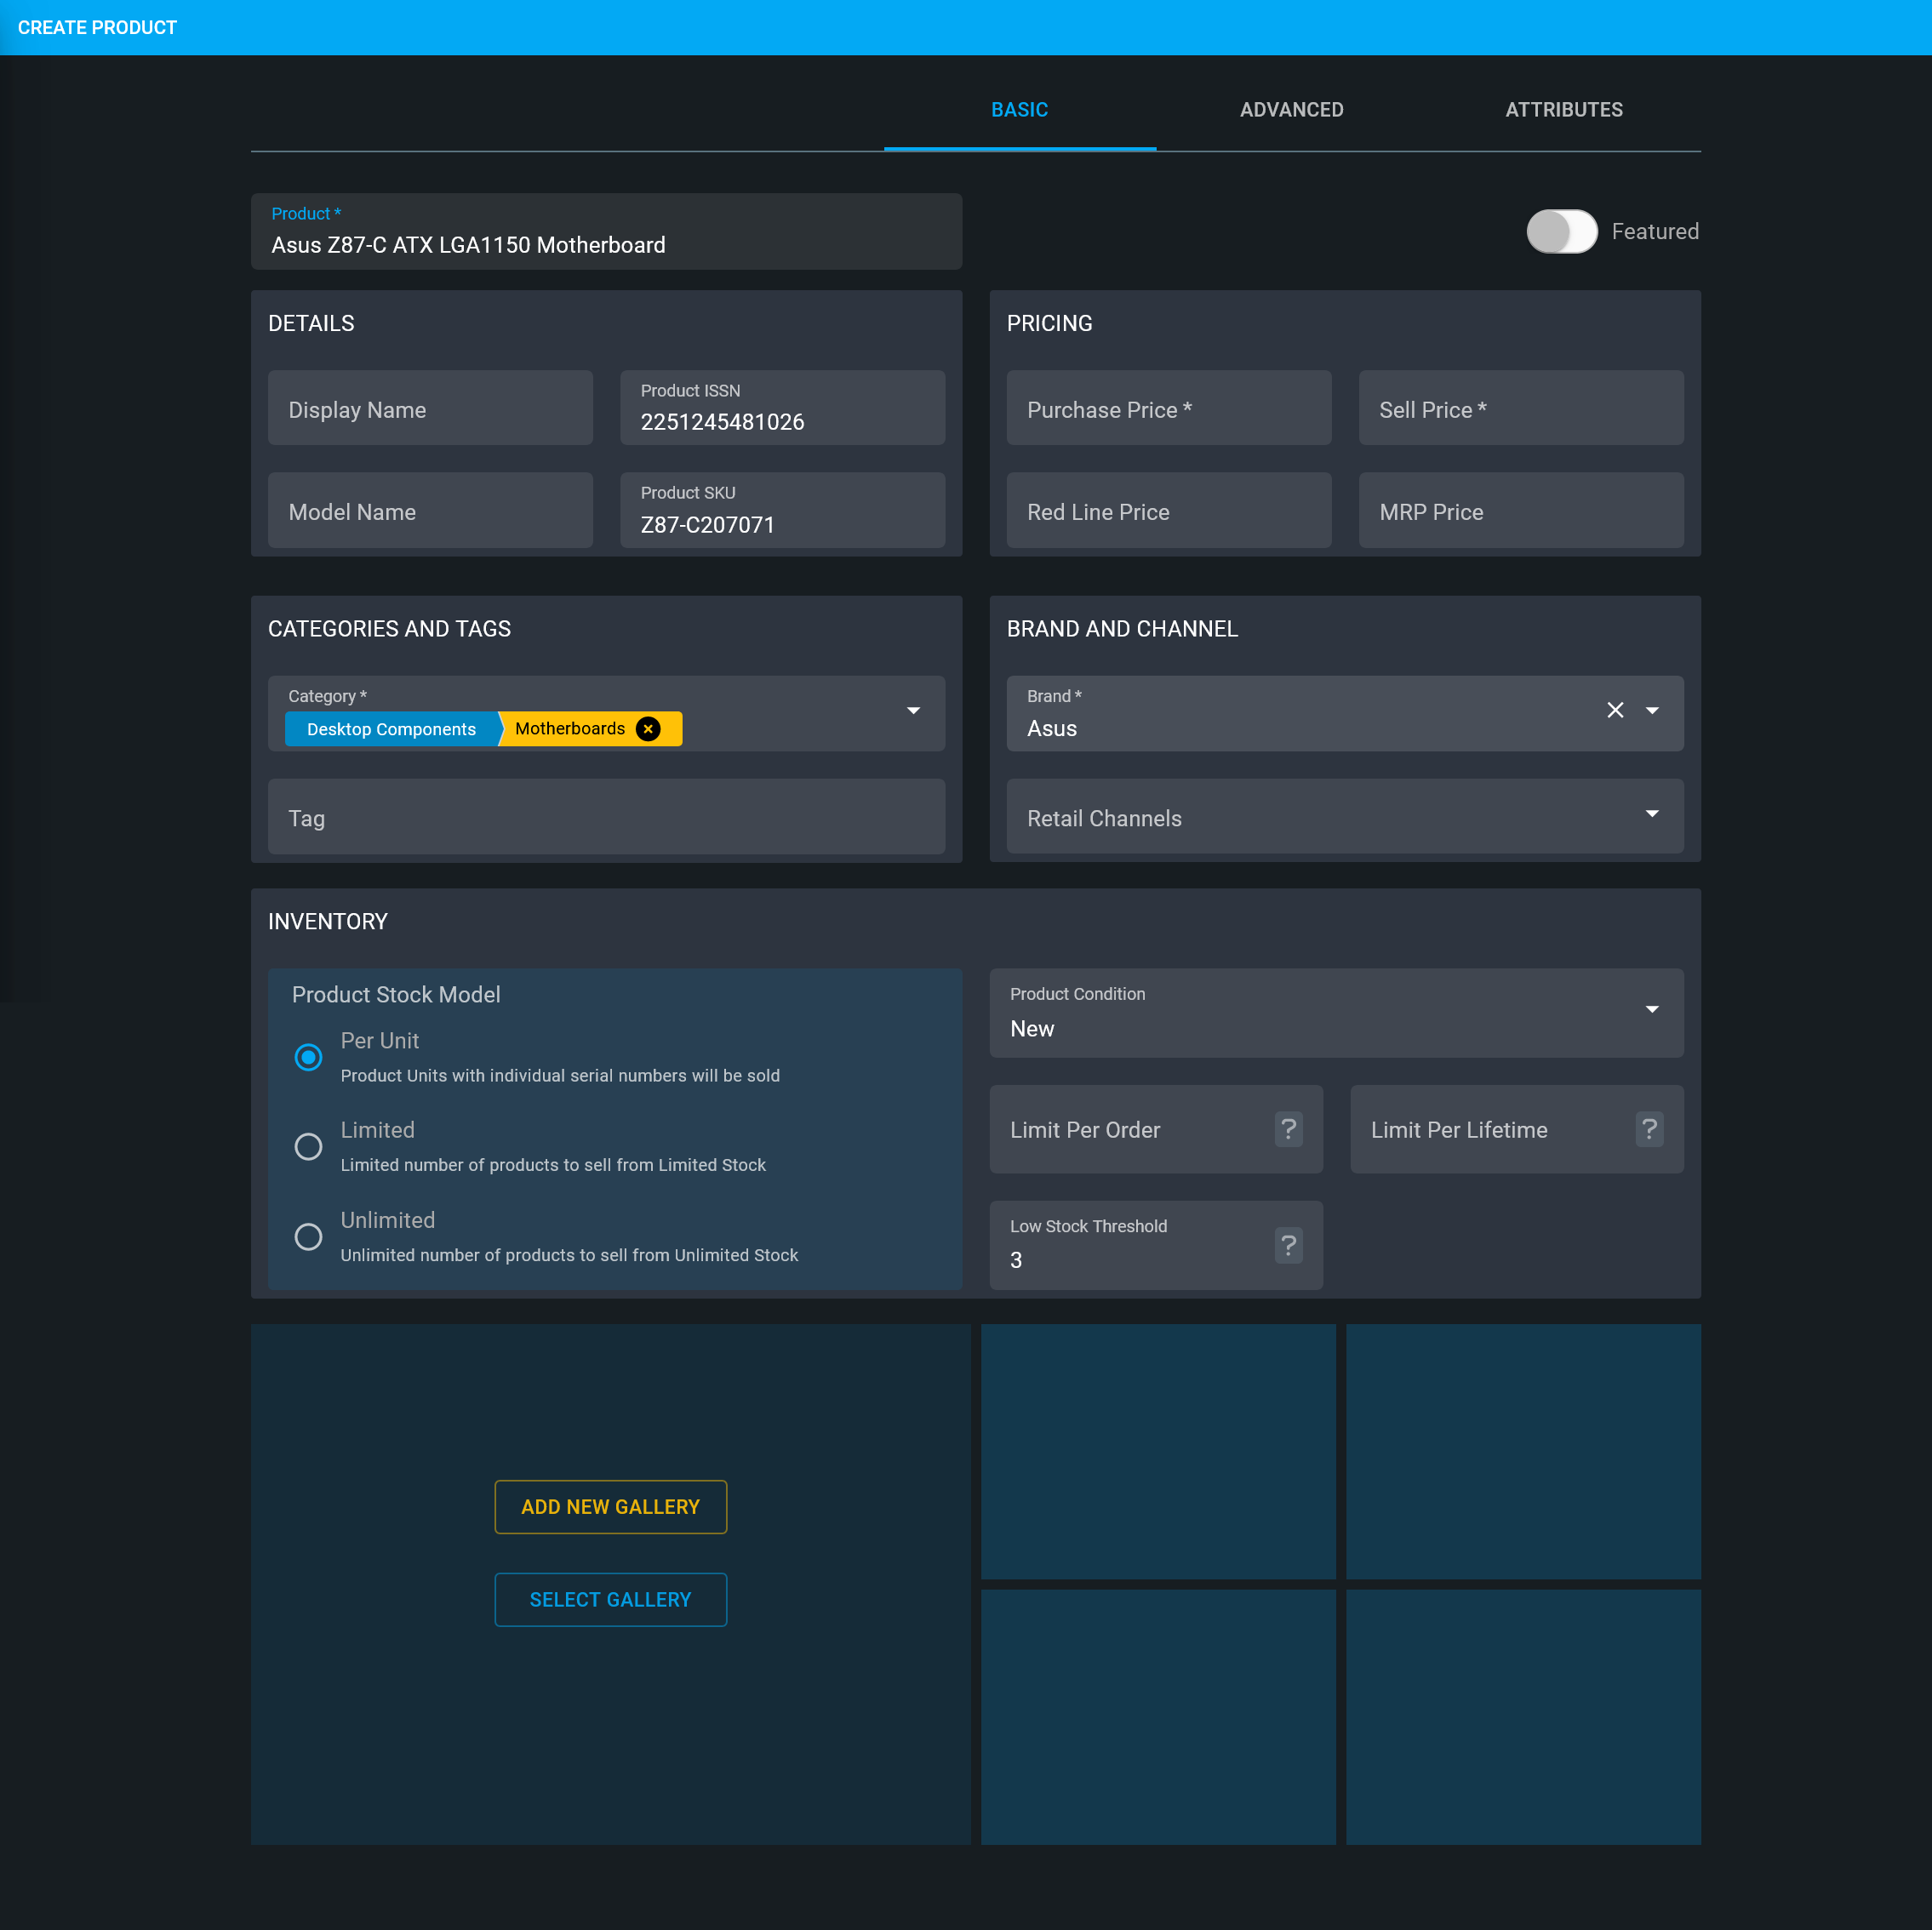
Task: Remove Motherboards category tag
Action: click(x=652, y=728)
